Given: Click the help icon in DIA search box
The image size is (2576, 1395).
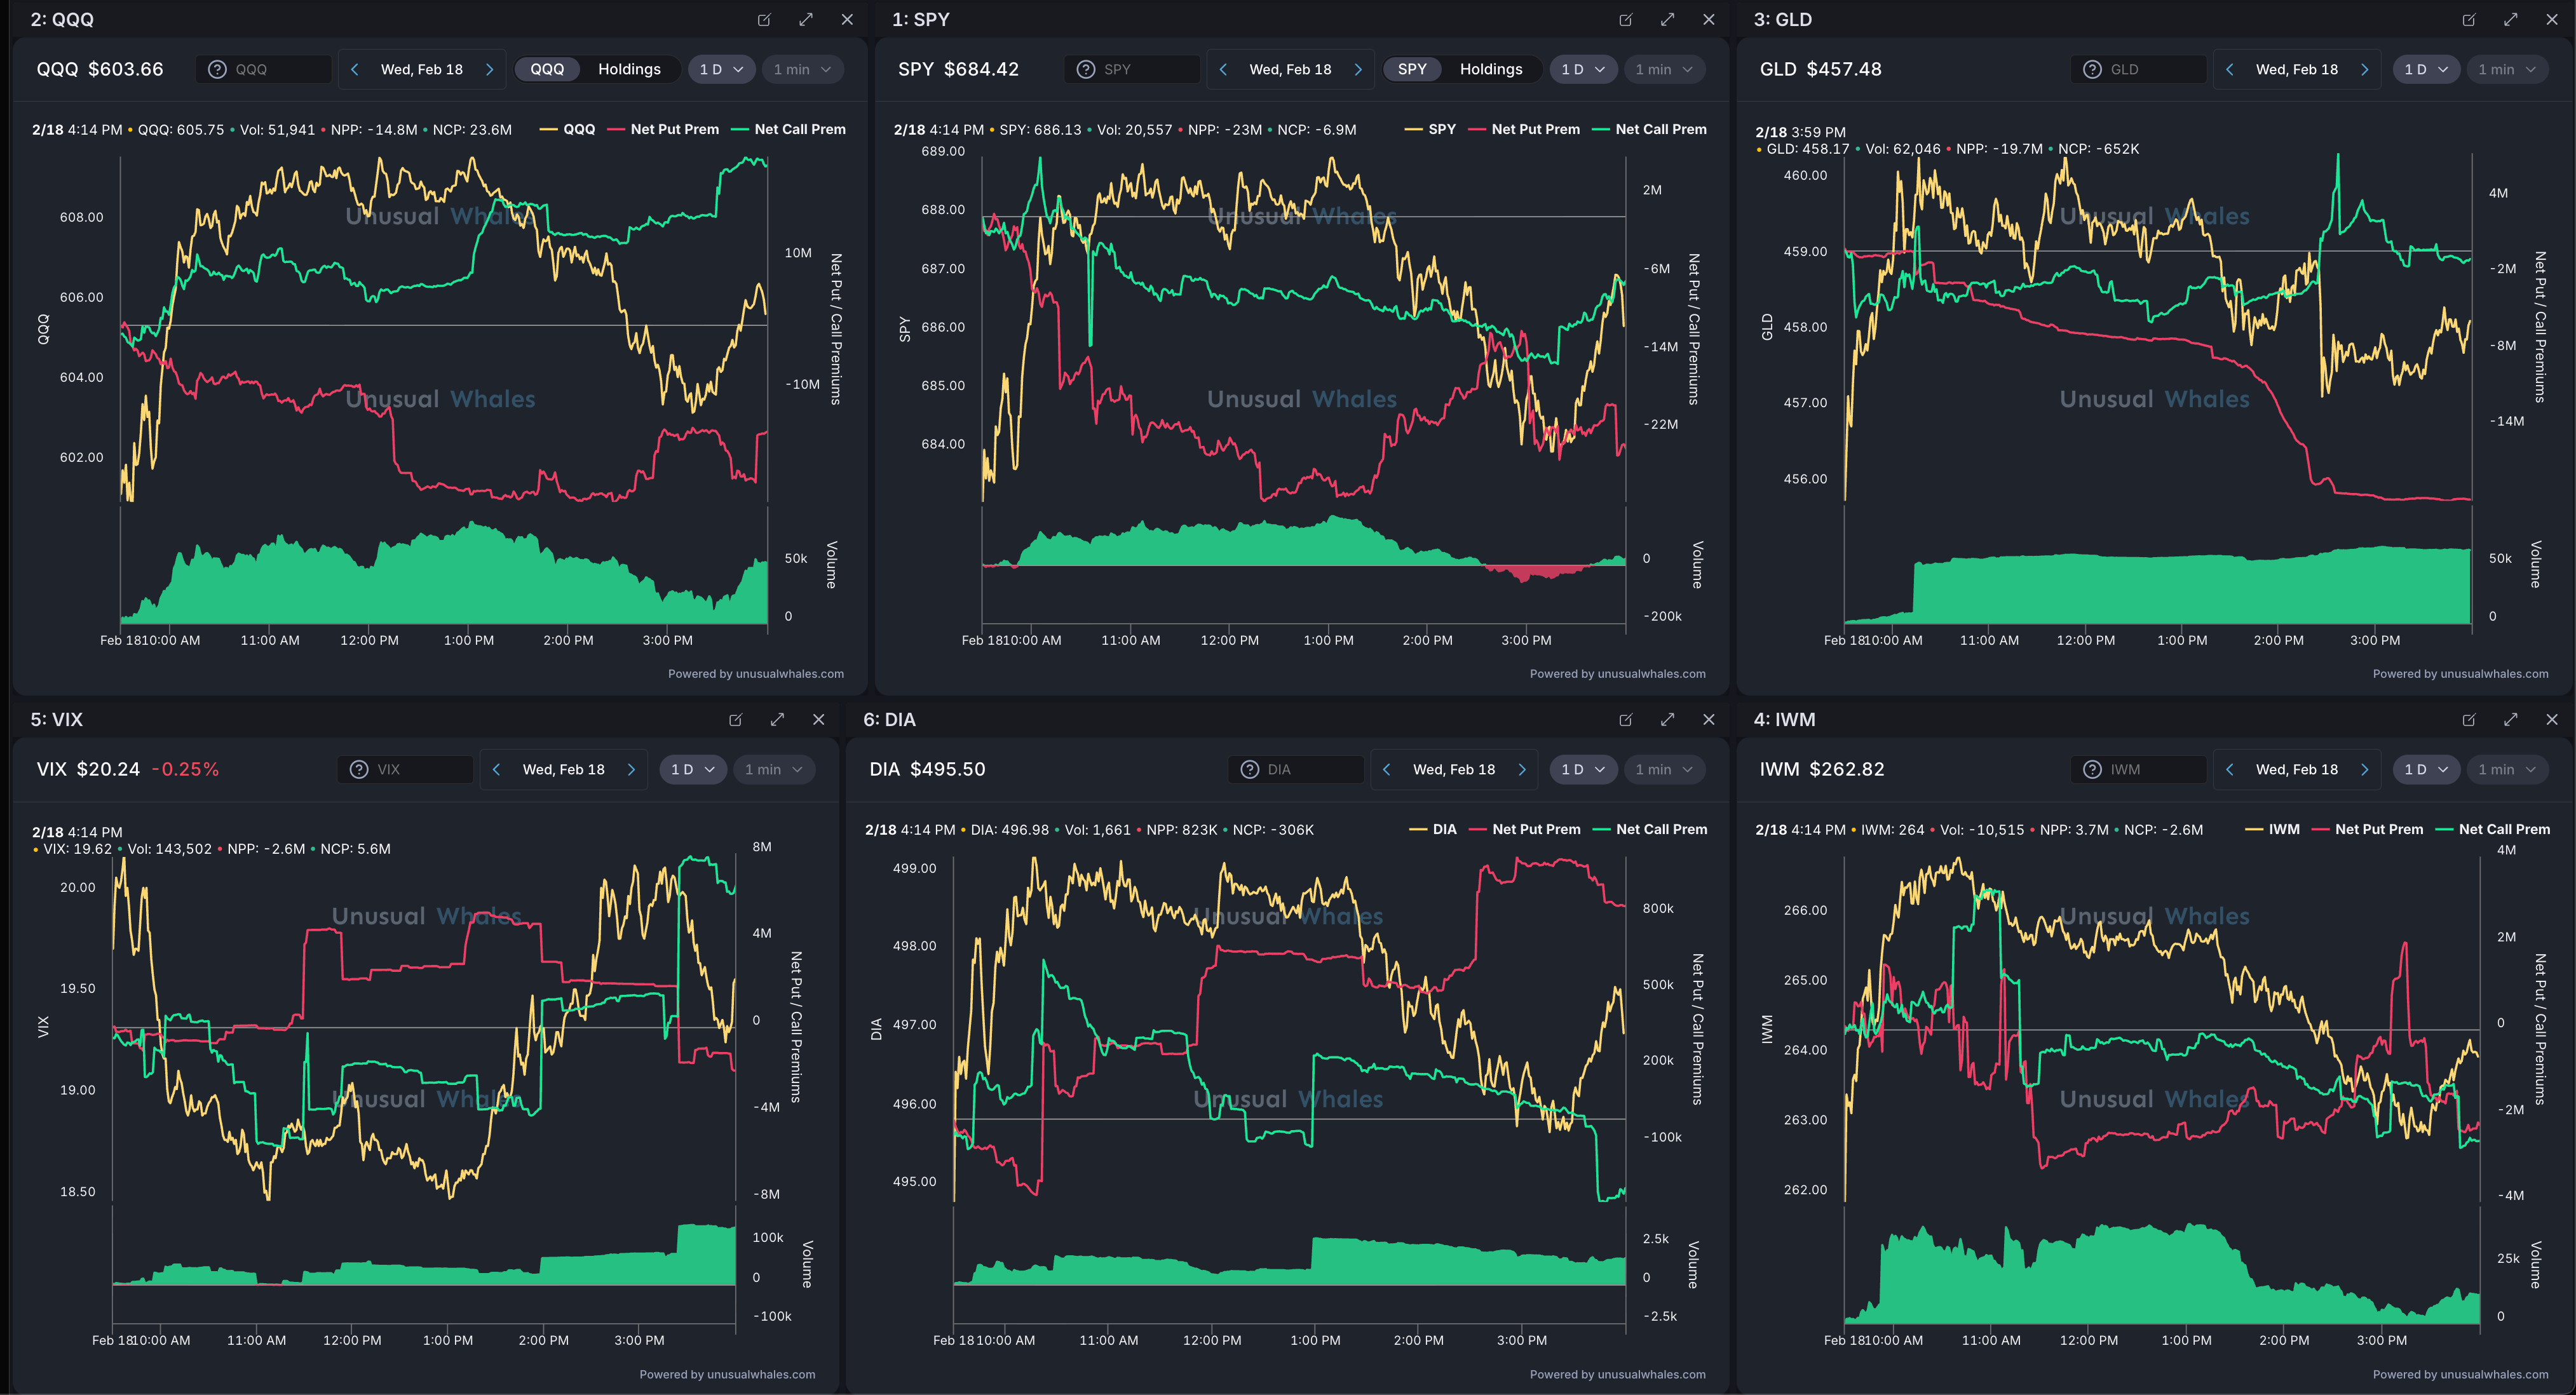Looking at the screenshot, I should (1249, 769).
